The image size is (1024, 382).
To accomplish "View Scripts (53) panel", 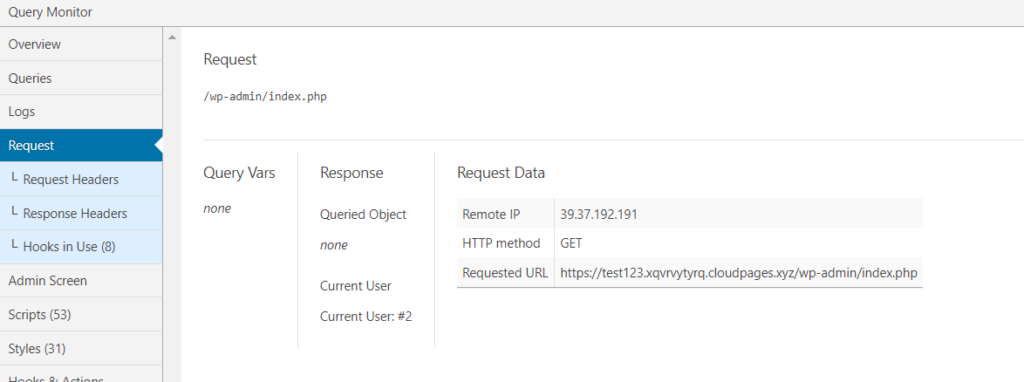I will (81, 315).
